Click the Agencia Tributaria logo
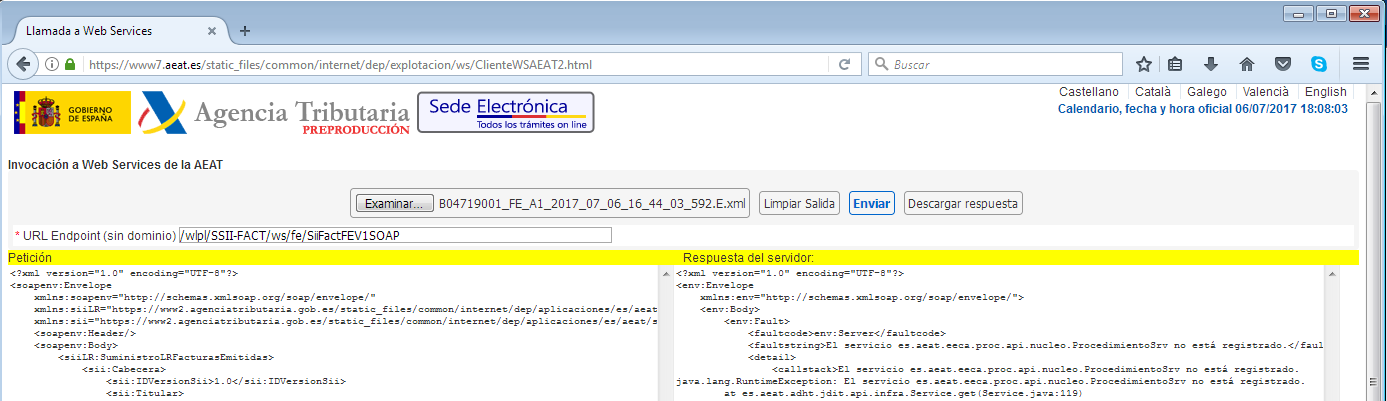 point(275,113)
